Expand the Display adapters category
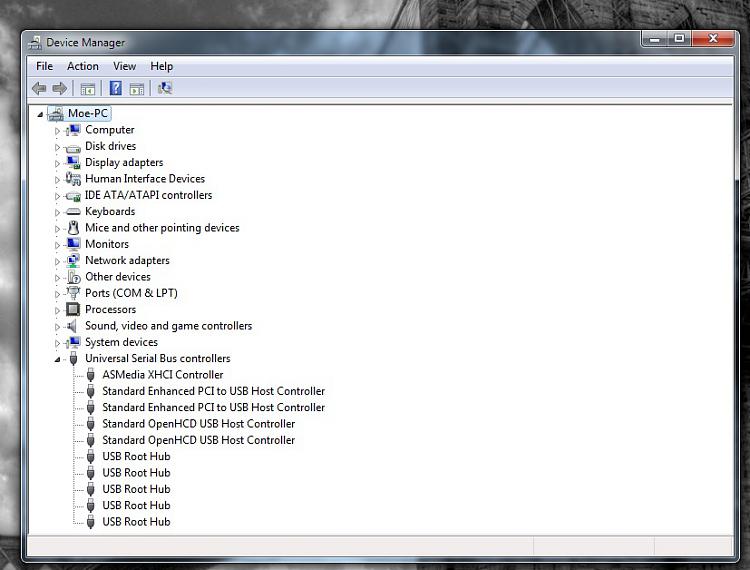The width and height of the screenshot is (750, 570). [57, 164]
